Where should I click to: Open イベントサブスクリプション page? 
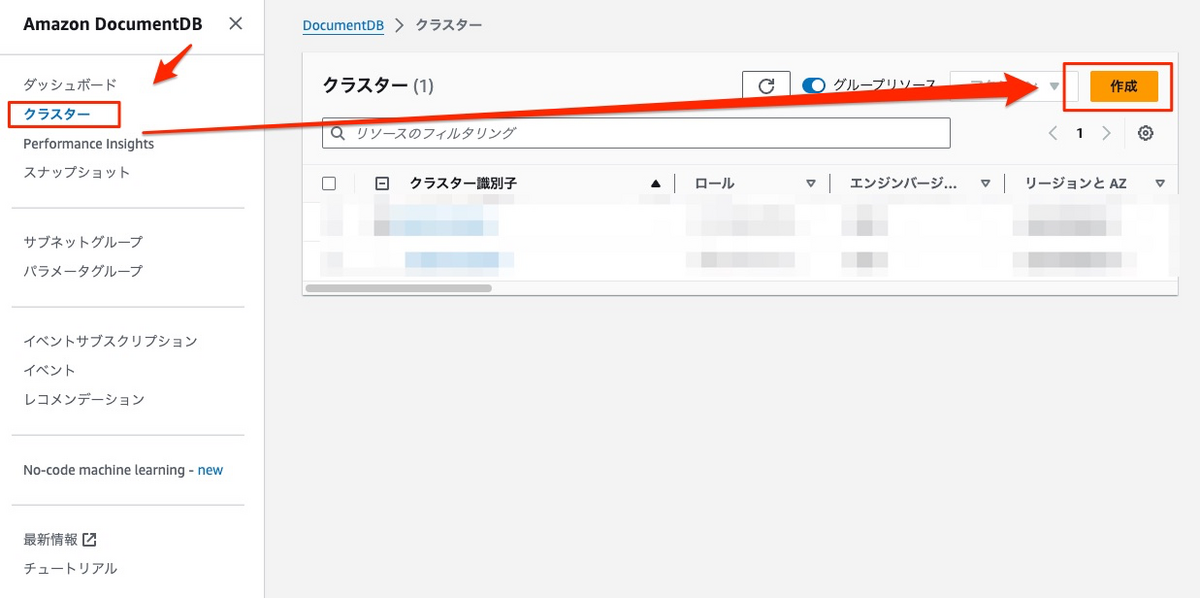click(110, 341)
